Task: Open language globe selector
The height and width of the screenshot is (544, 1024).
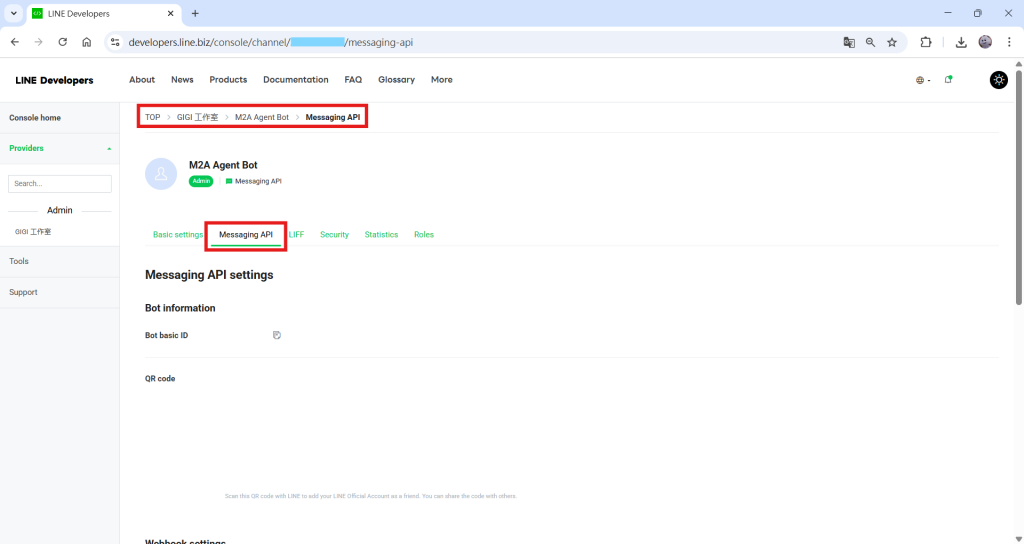Action: [x=923, y=80]
